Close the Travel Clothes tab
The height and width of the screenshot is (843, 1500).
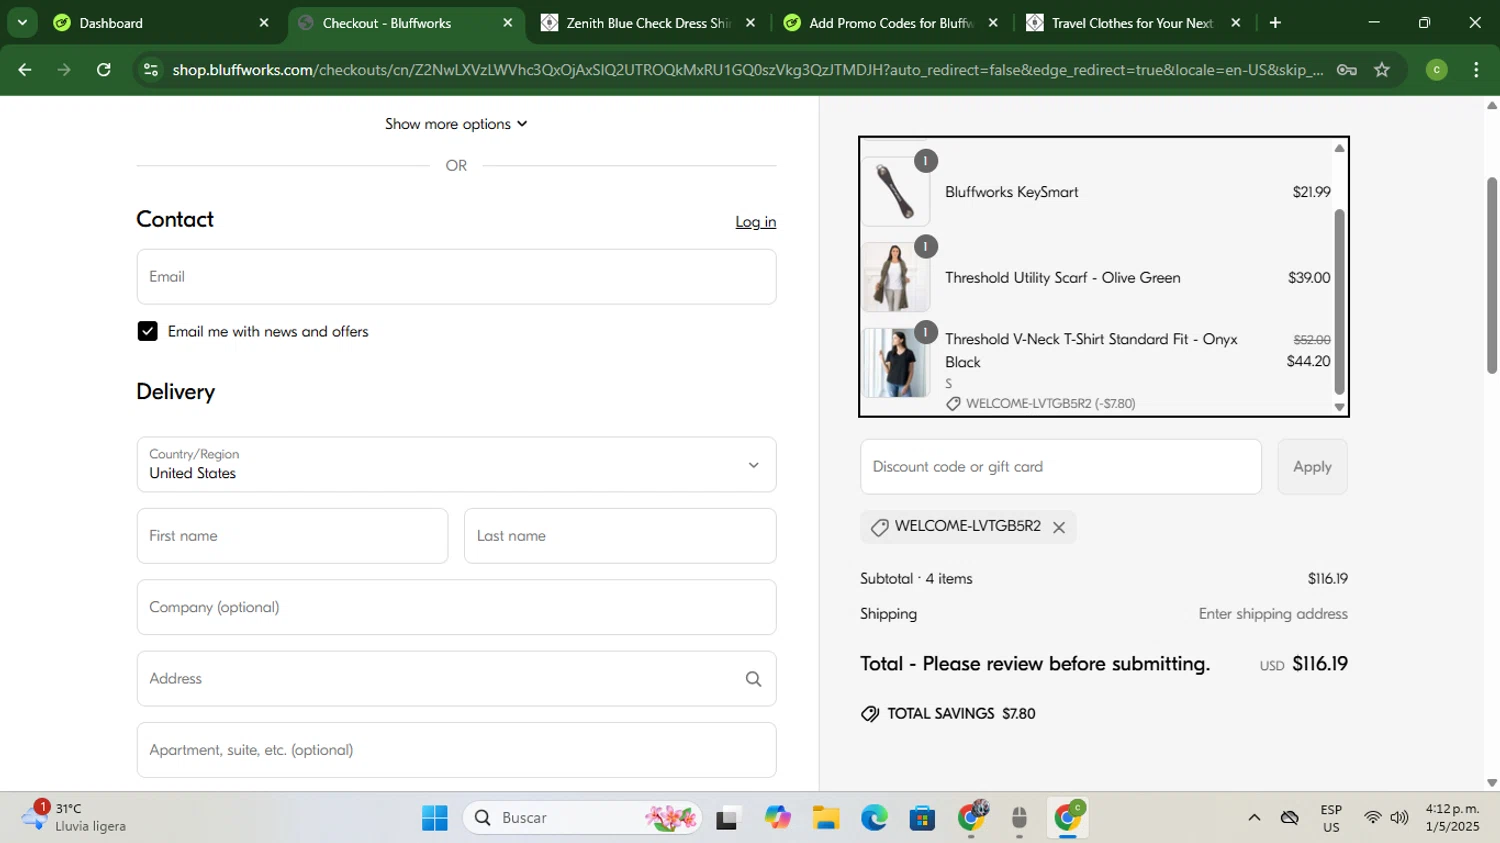click(x=1236, y=22)
